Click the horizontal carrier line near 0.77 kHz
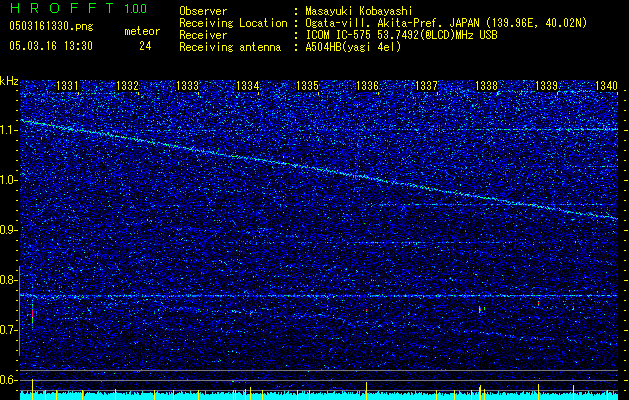Screen dimensions: 629x400 pyautogui.click(x=319, y=296)
